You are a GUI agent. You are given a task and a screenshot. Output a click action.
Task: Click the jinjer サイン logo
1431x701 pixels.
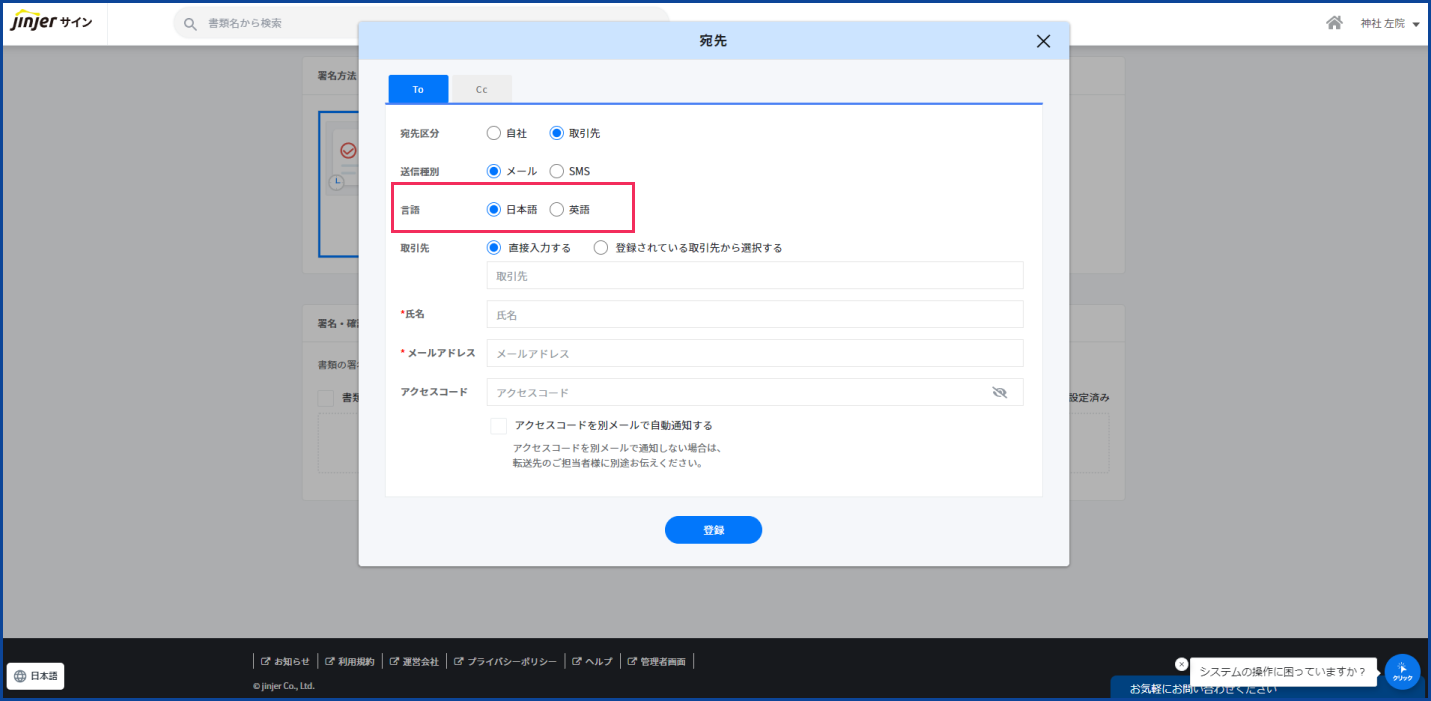[x=52, y=22]
